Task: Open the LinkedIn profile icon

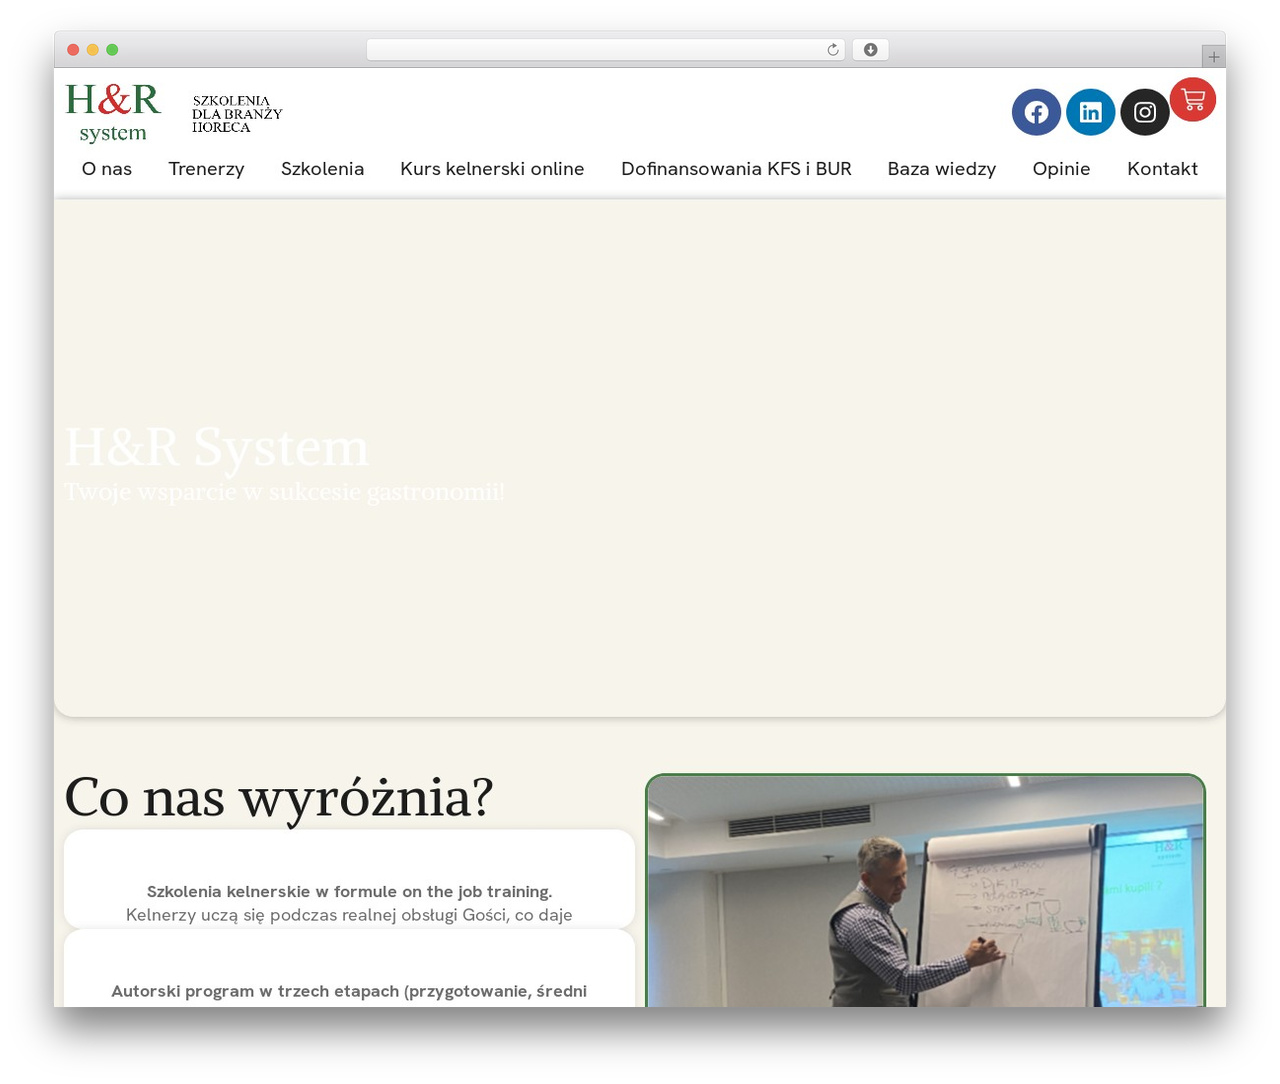Action: pyautogui.click(x=1091, y=112)
